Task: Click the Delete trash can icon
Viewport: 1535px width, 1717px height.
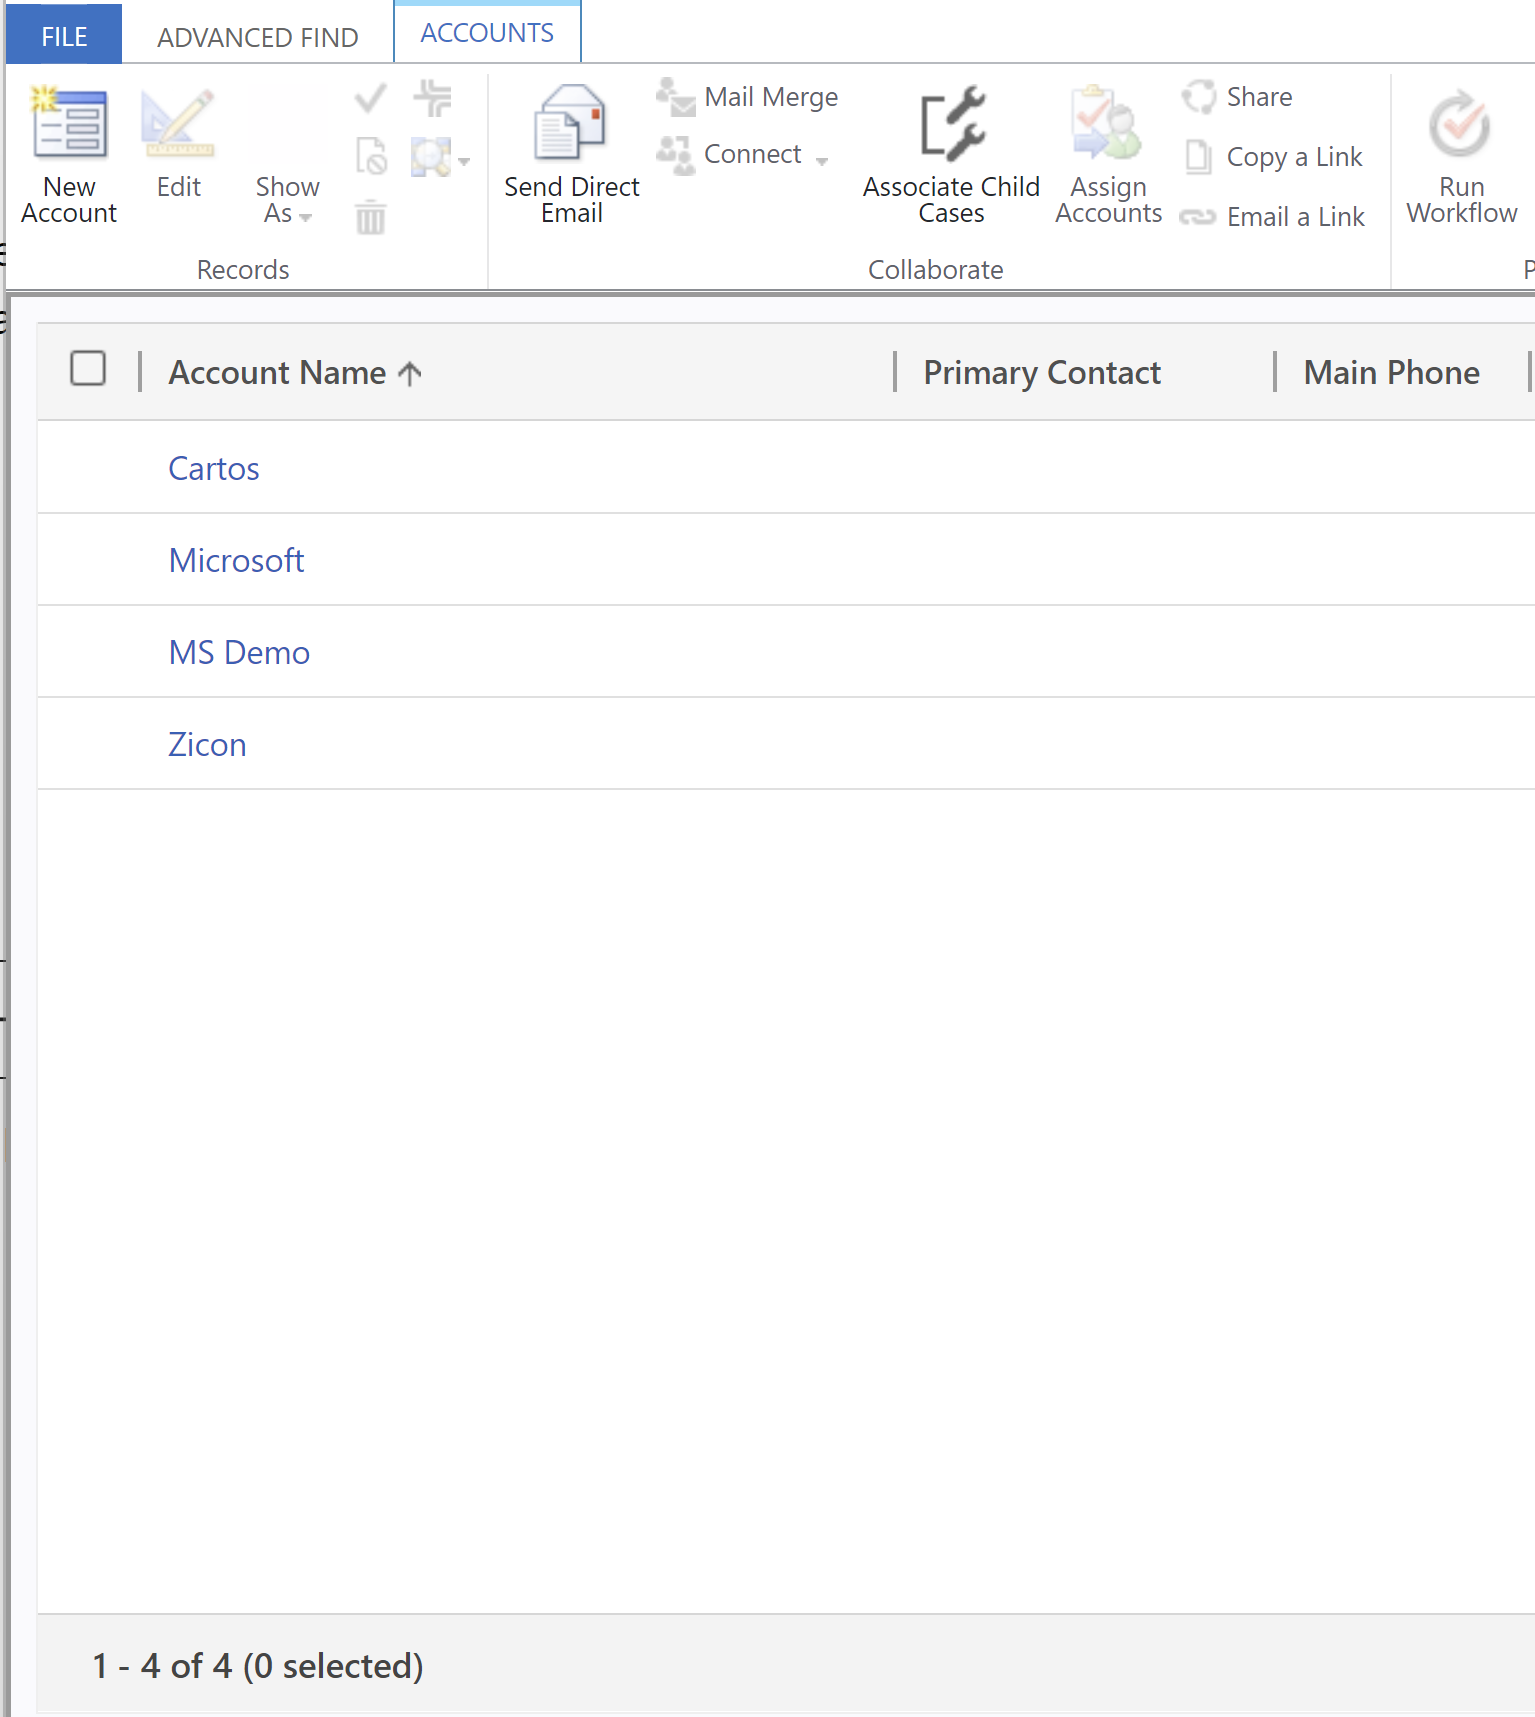Action: coord(371,217)
